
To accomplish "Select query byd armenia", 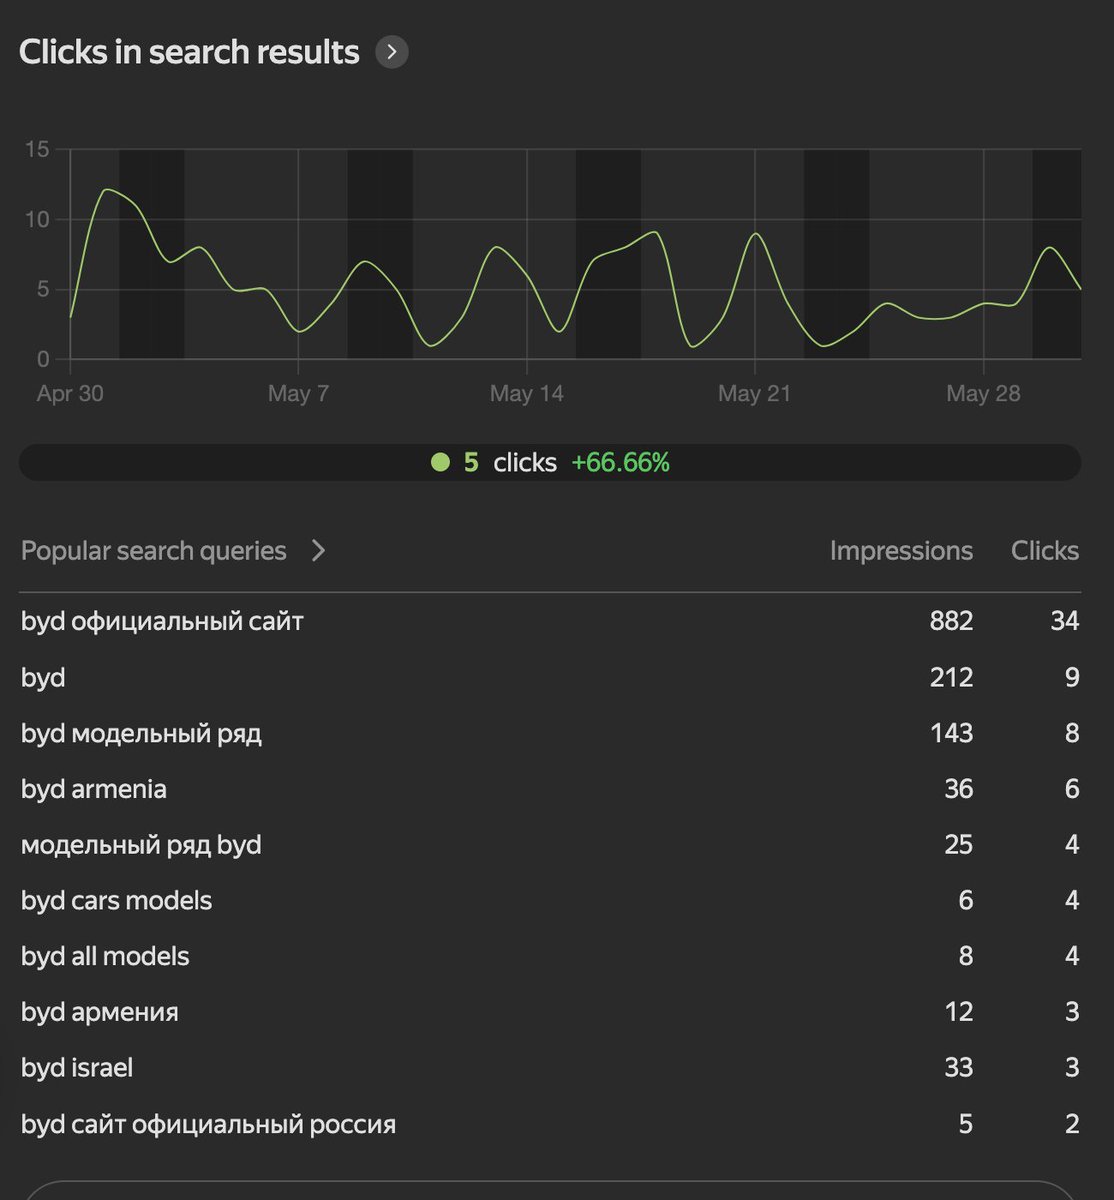I will [x=94, y=789].
